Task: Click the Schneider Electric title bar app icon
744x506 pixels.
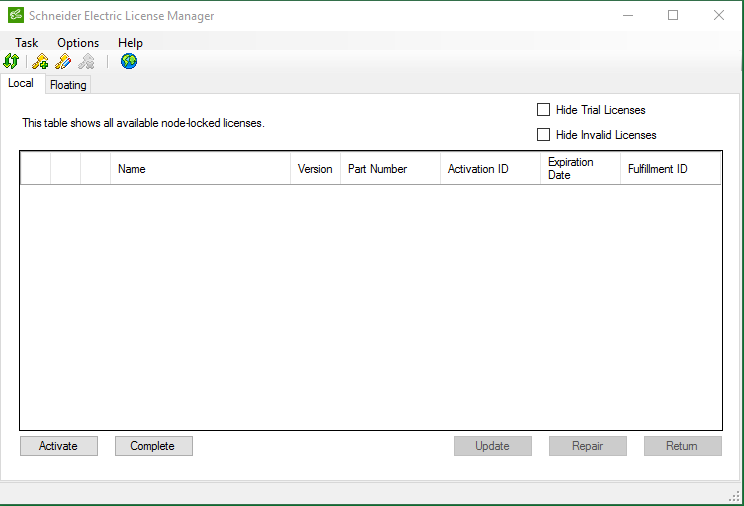Action: coord(16,15)
